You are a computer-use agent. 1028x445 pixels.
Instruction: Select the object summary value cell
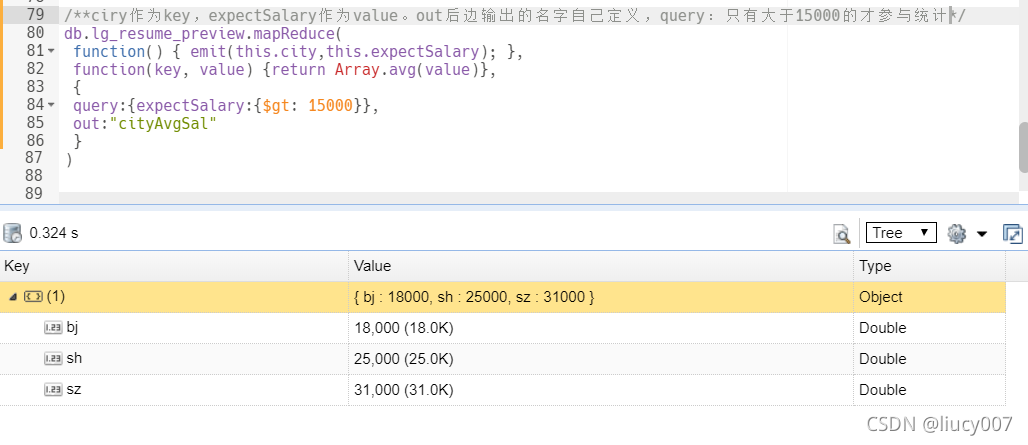pyautogui.click(x=601, y=297)
